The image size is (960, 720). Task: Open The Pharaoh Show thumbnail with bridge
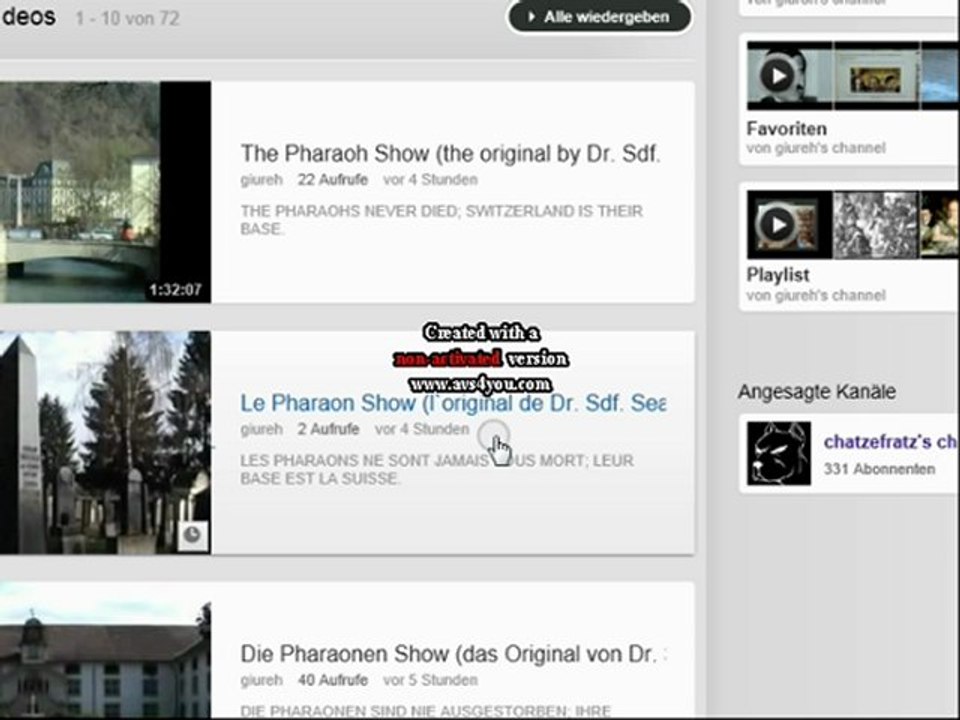coord(105,192)
